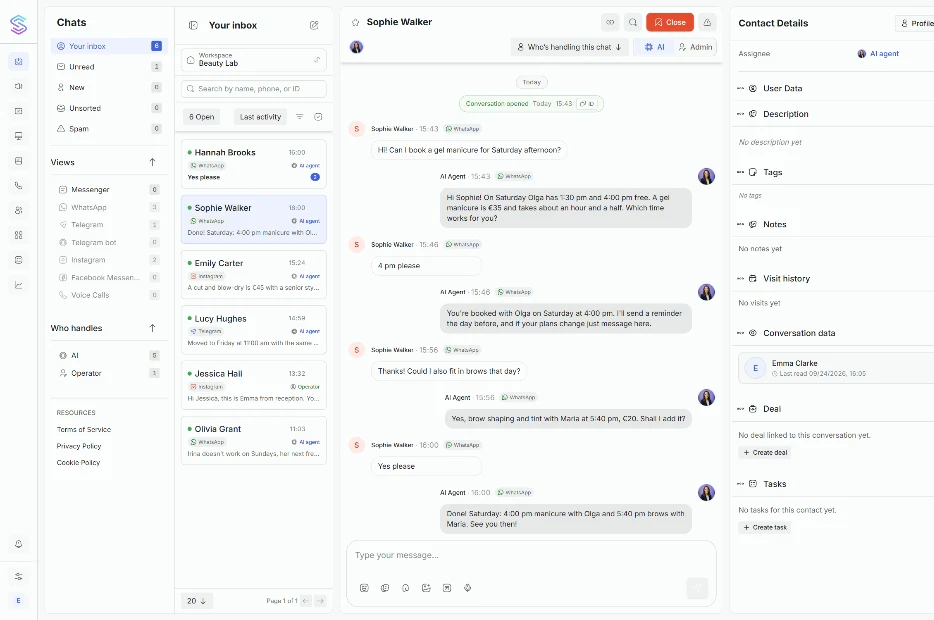Viewport: 934px width, 620px height.
Task: Click the search icon in chat header
Action: click(x=633, y=22)
